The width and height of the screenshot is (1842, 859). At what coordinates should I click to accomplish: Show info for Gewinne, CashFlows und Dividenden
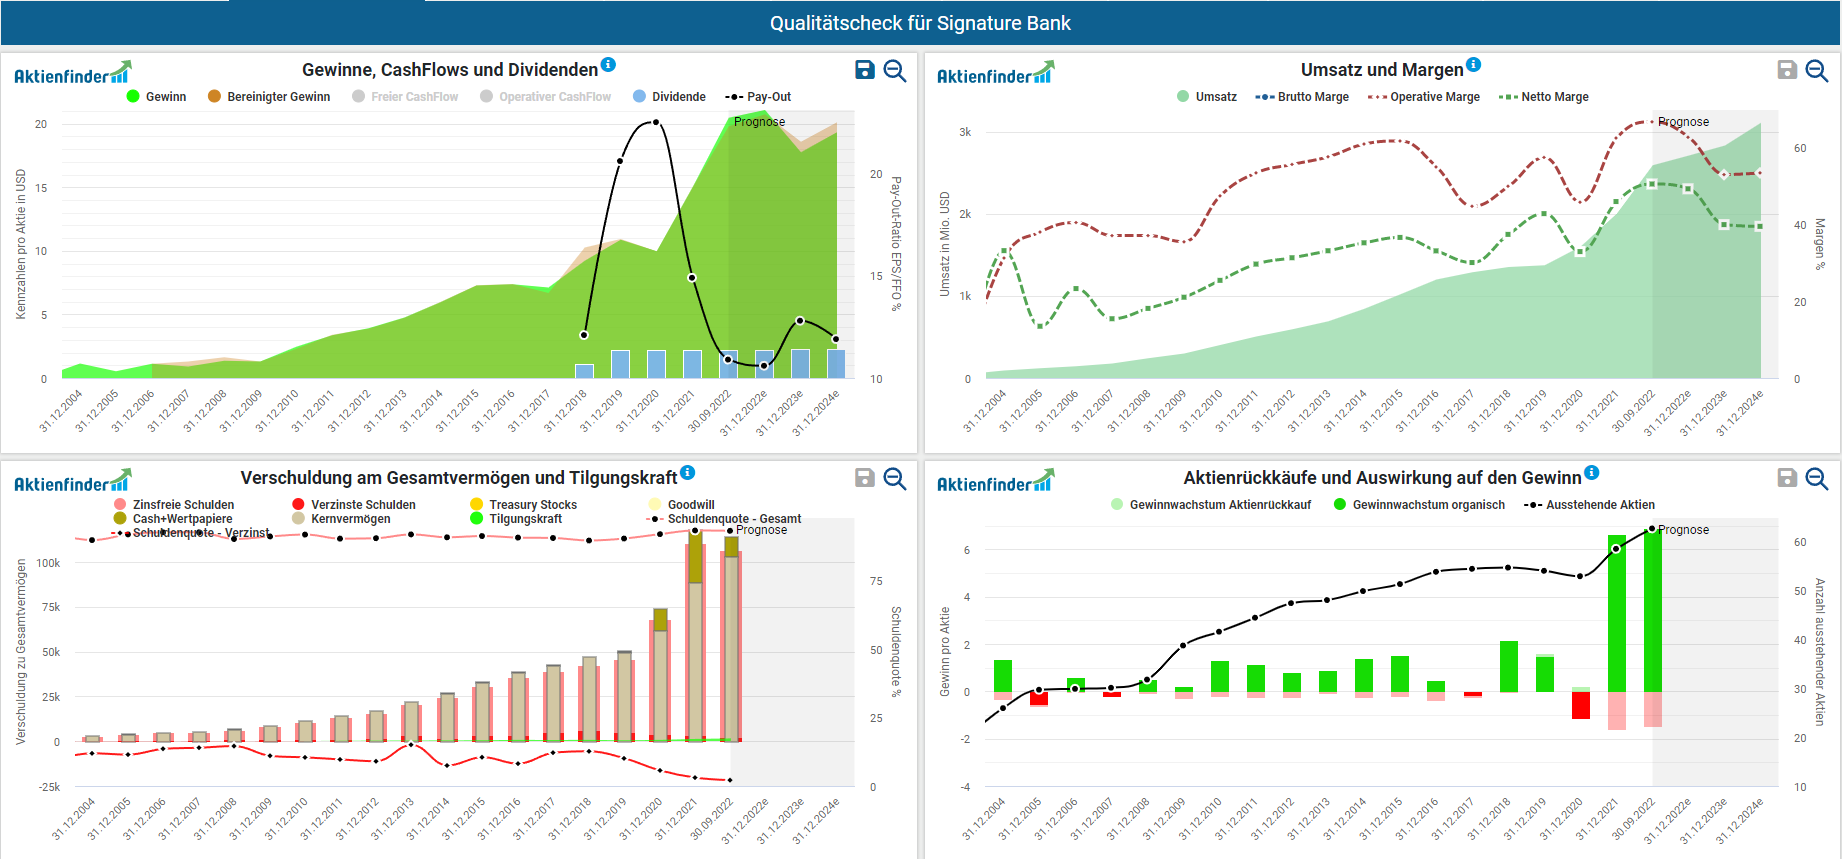tap(608, 65)
